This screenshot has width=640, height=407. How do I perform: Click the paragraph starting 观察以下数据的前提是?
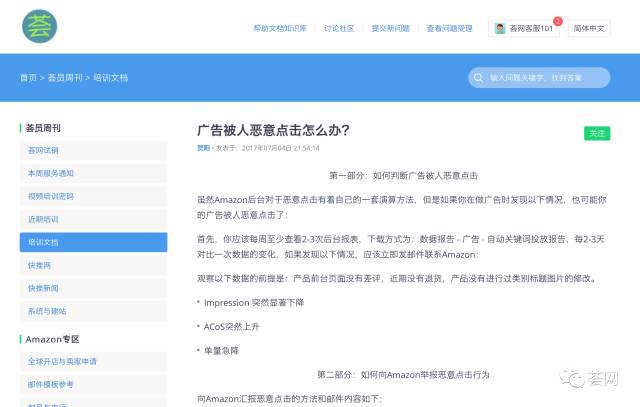coord(398,278)
